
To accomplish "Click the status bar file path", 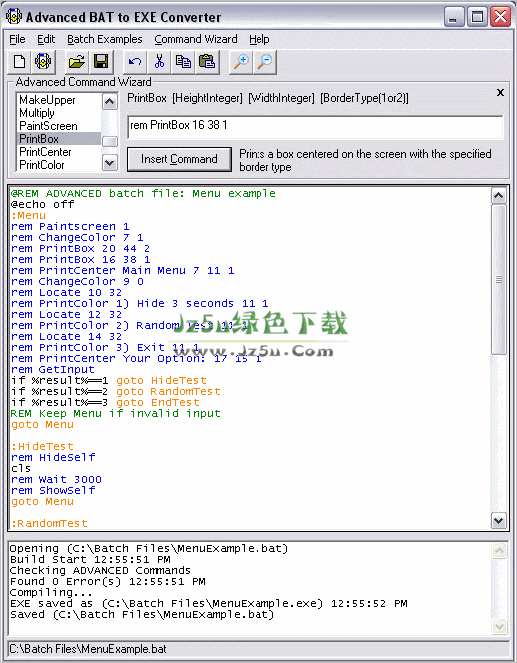I will [x=88, y=649].
